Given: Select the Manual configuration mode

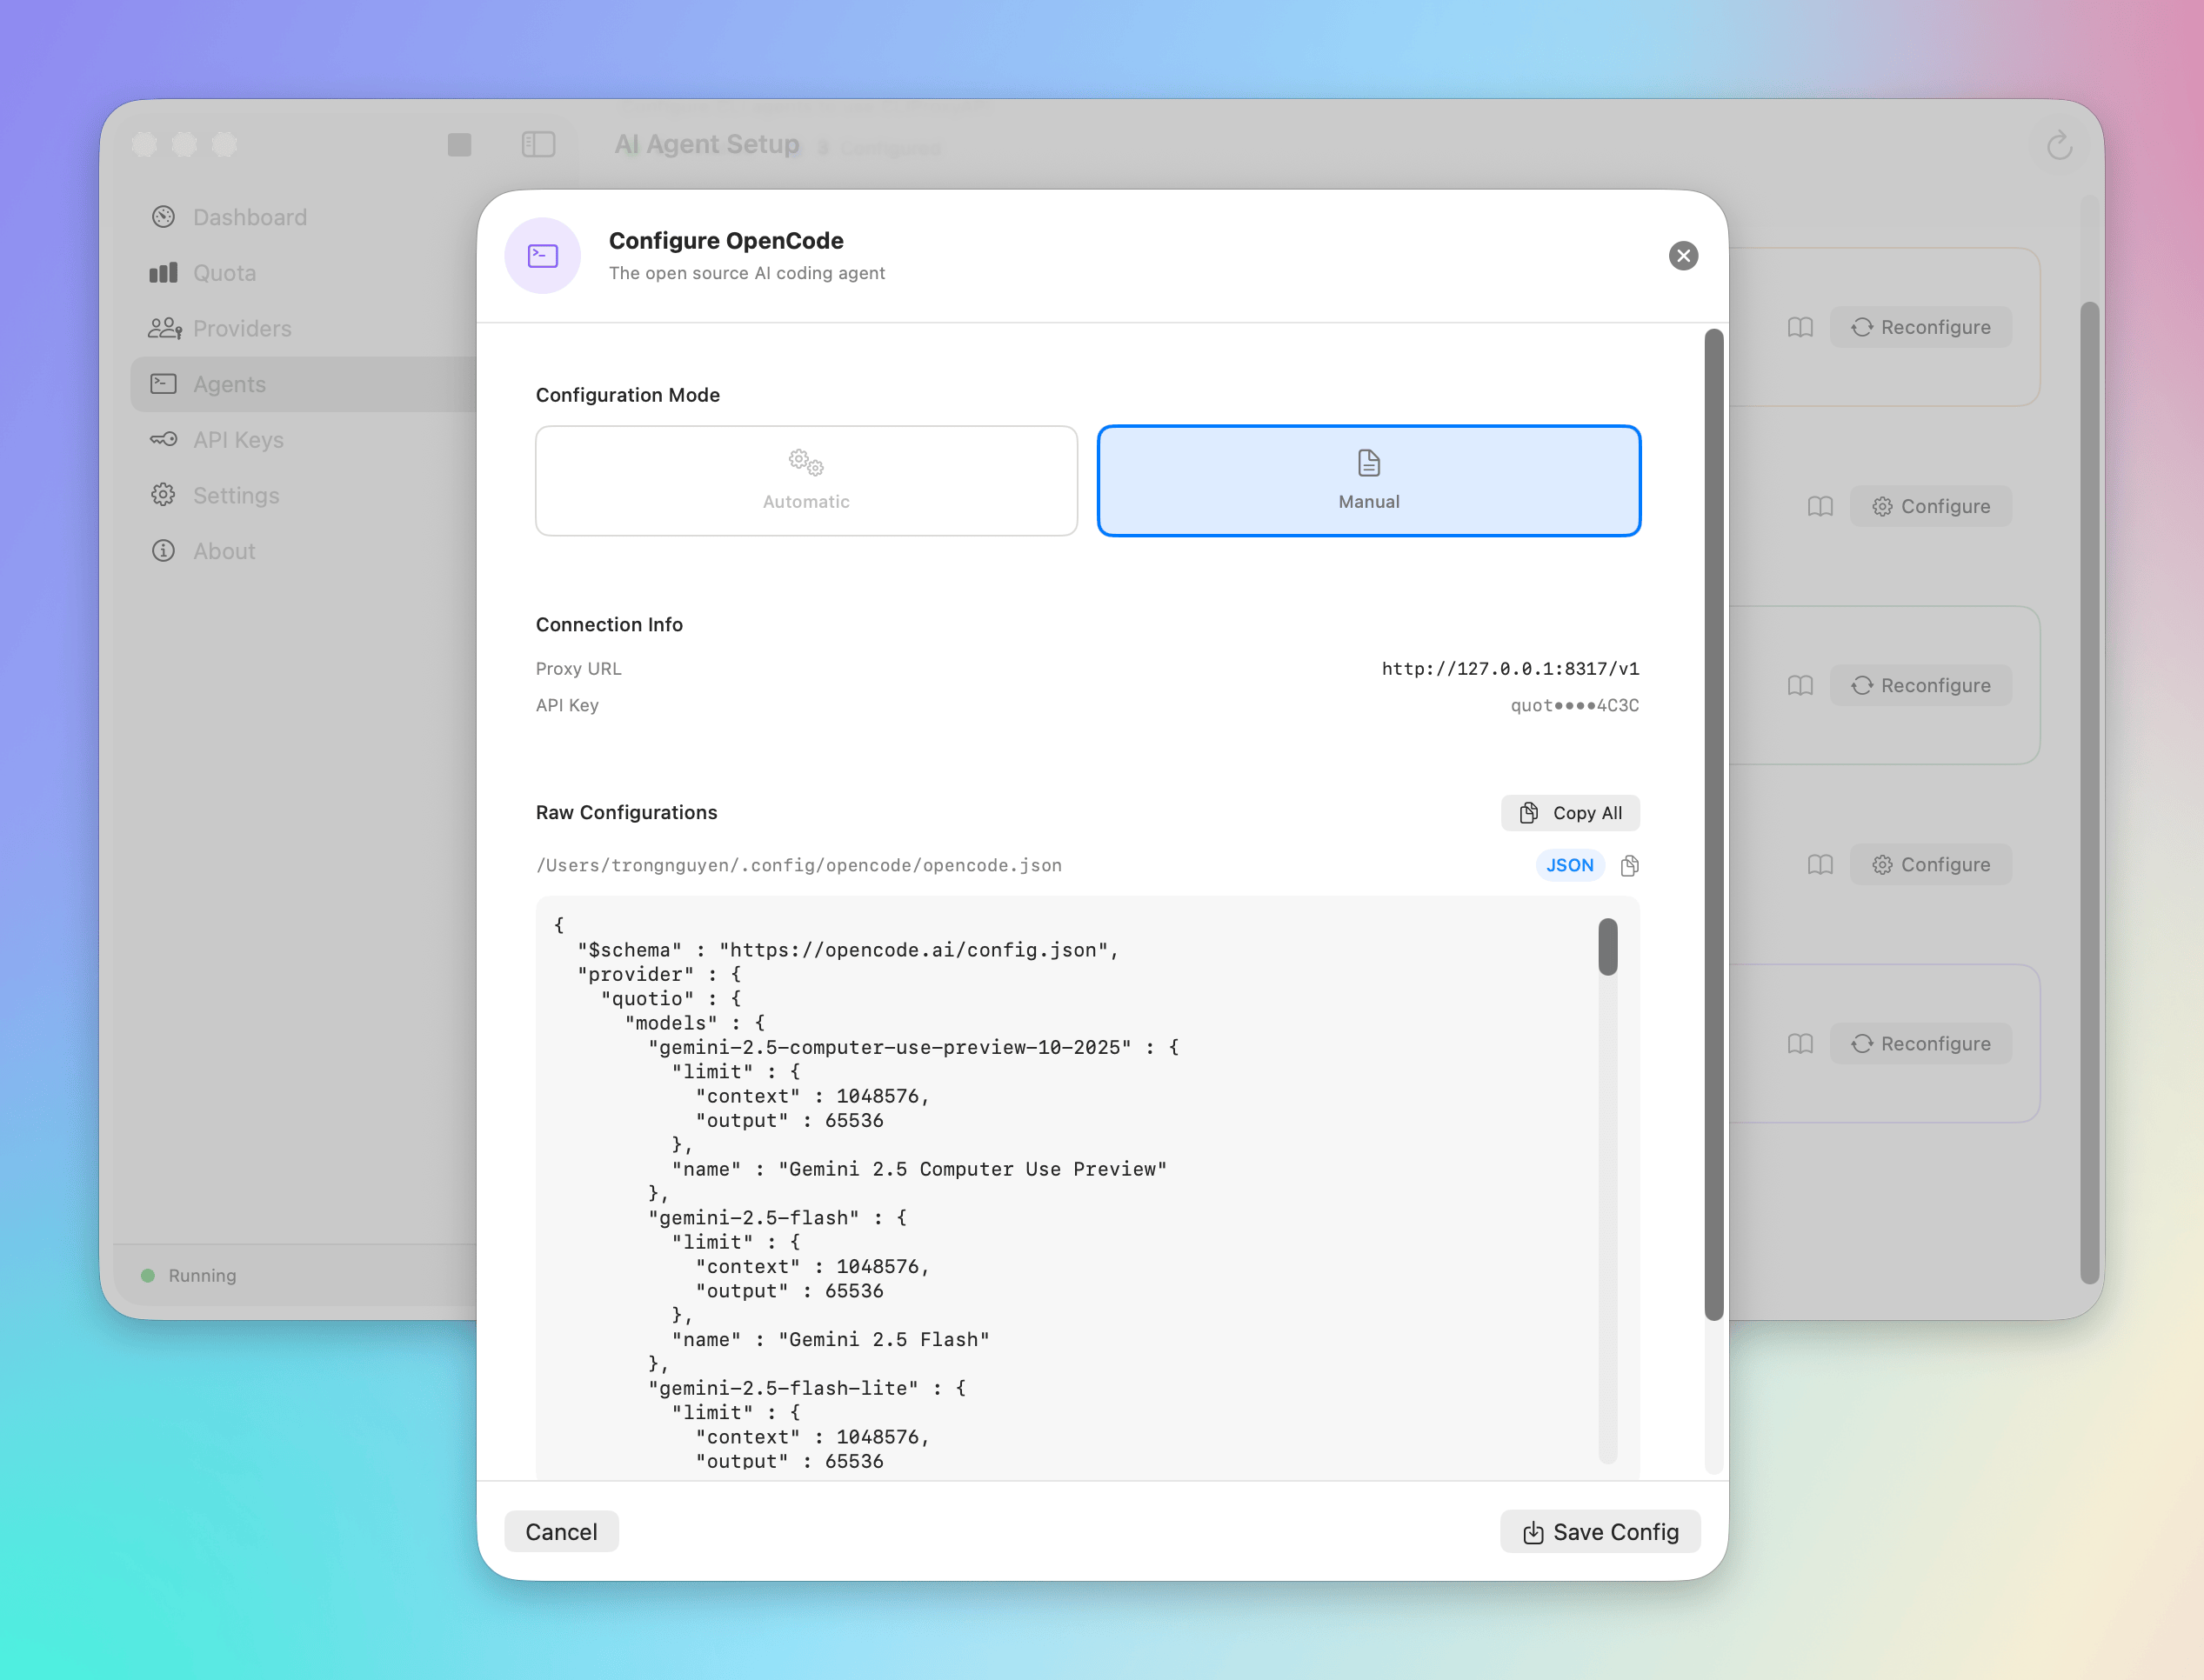Looking at the screenshot, I should (1368, 481).
